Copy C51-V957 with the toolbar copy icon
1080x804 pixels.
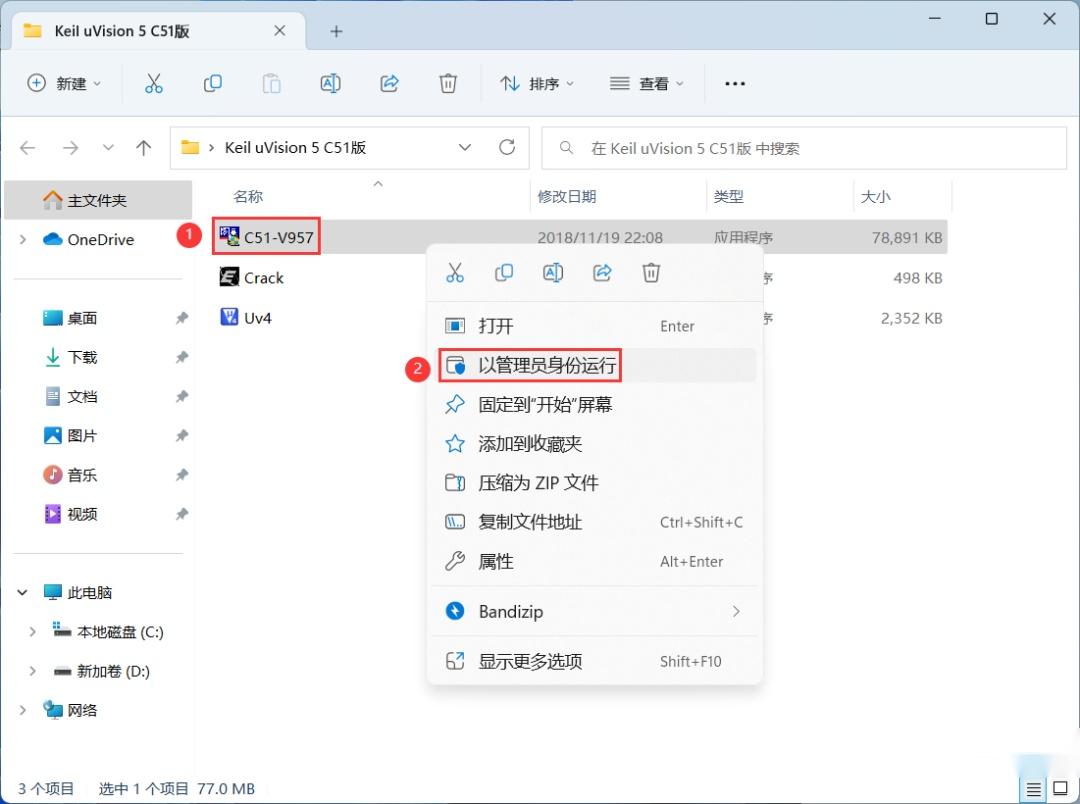tap(212, 83)
